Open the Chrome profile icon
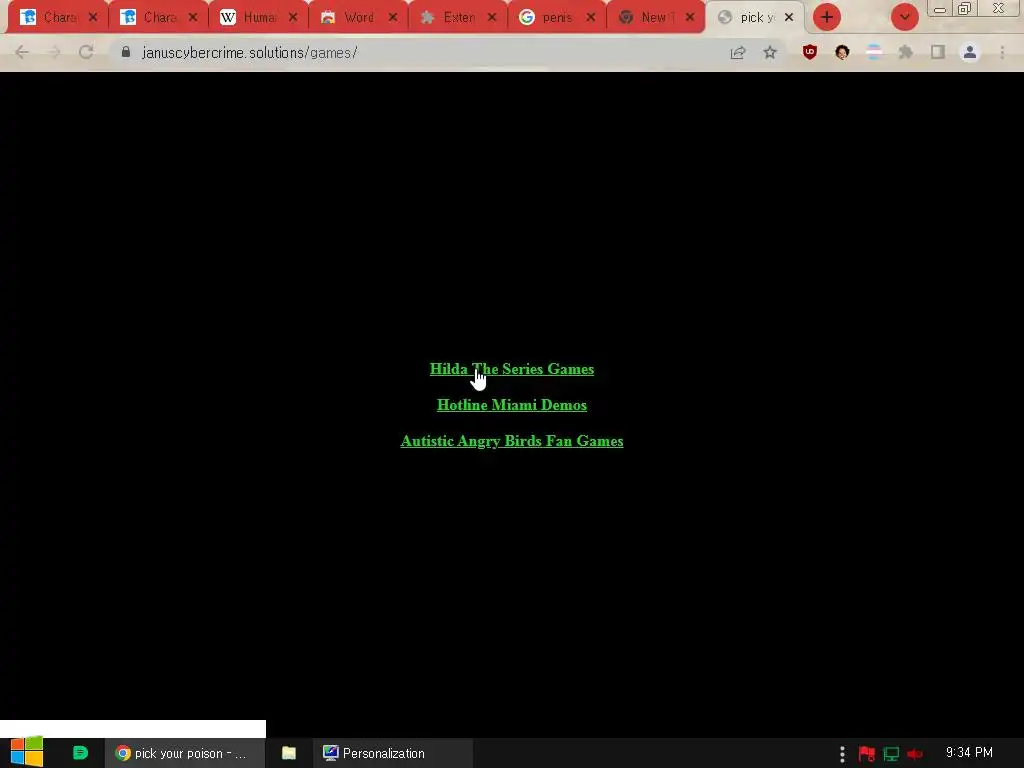1024x768 pixels. [970, 52]
